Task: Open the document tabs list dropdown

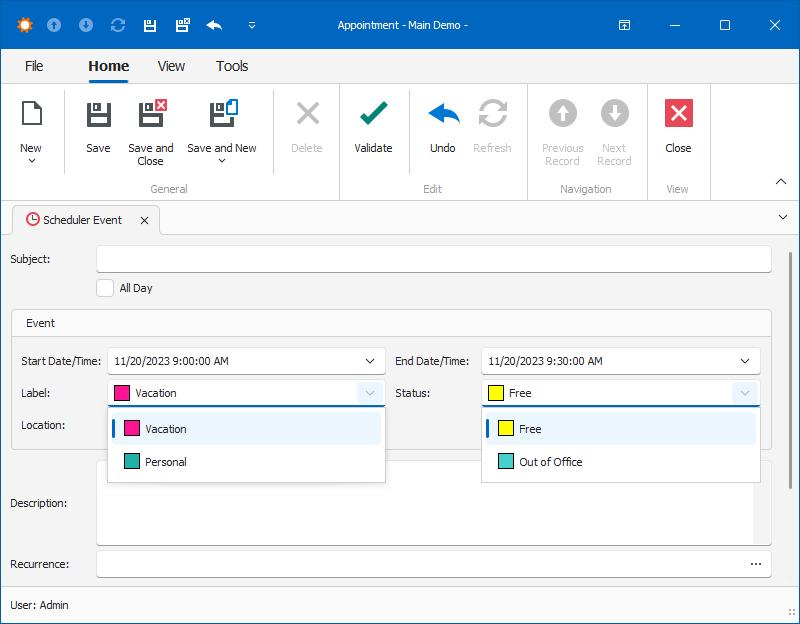Action: click(783, 217)
